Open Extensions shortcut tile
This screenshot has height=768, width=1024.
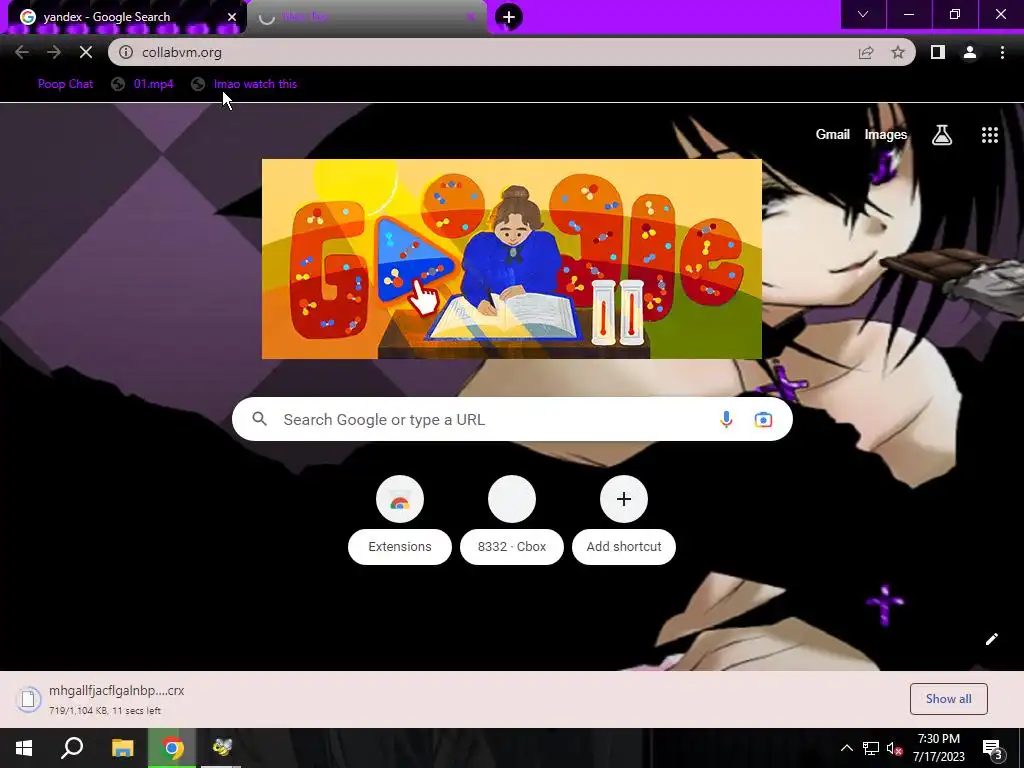click(400, 520)
